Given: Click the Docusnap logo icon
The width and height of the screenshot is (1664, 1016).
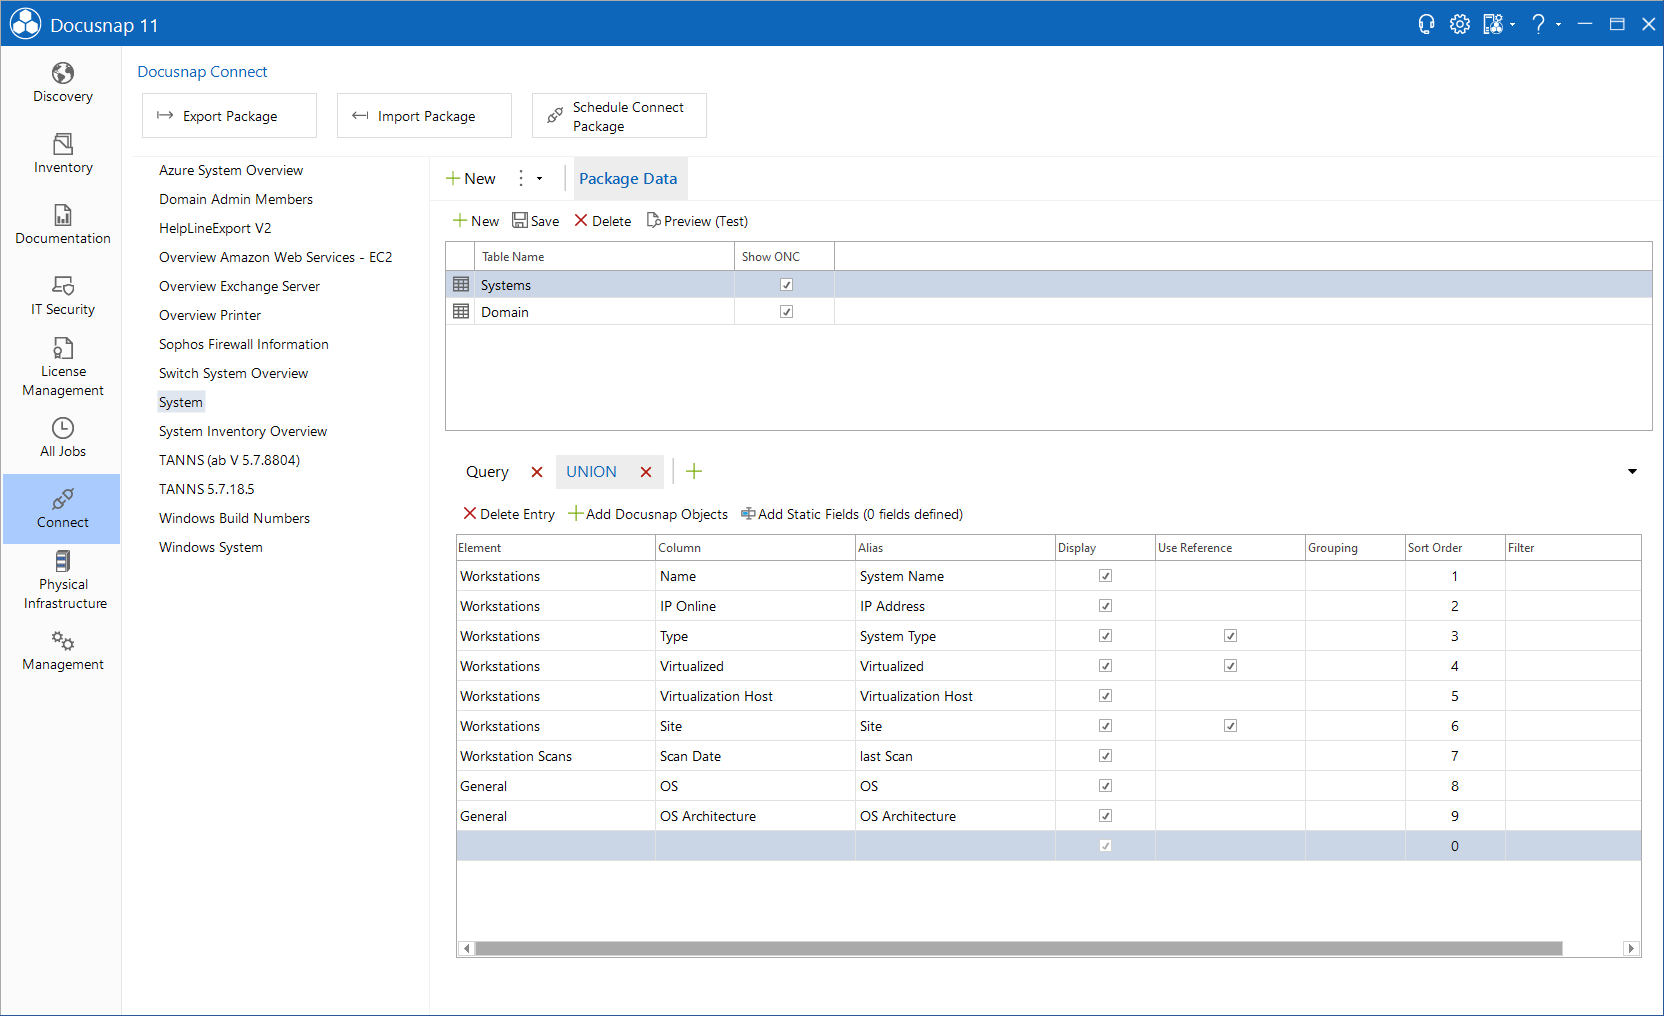Looking at the screenshot, I should click(x=25, y=24).
